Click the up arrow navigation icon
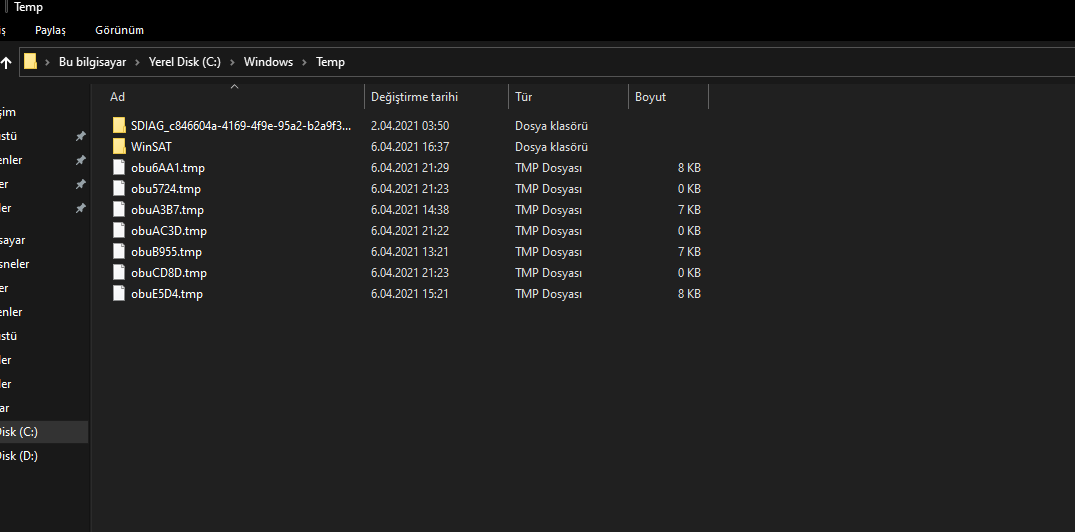The height and width of the screenshot is (532, 1075). tap(6, 62)
